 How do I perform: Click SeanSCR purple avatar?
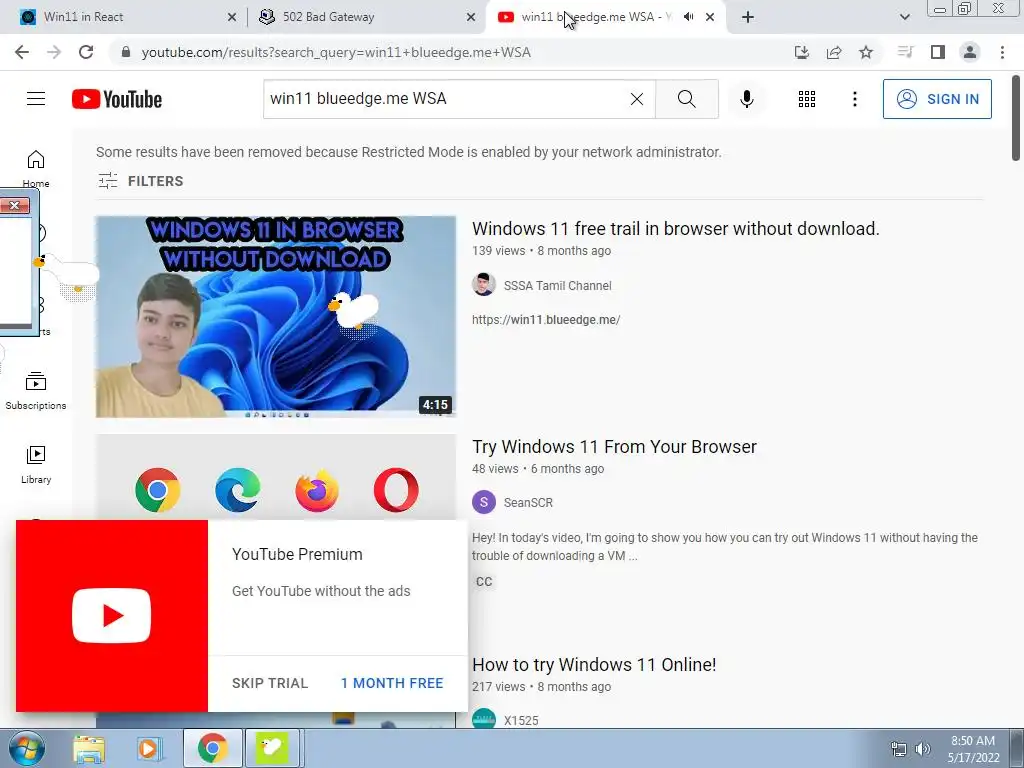point(483,502)
